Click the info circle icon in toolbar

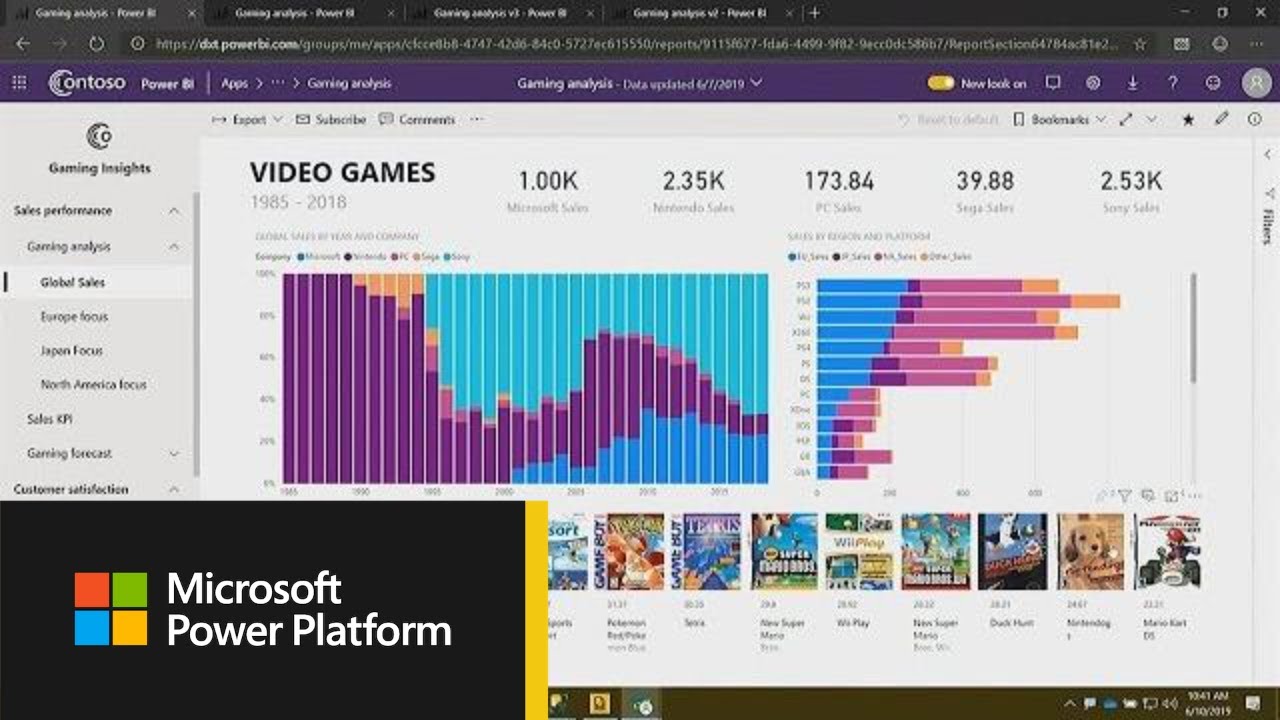(1254, 119)
